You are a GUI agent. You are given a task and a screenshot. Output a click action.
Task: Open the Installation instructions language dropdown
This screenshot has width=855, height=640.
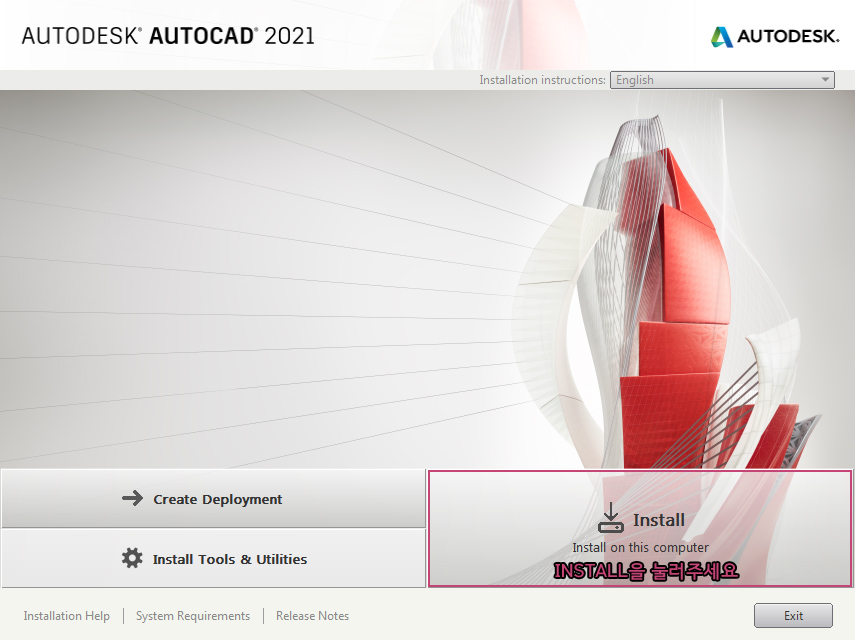click(x=722, y=80)
